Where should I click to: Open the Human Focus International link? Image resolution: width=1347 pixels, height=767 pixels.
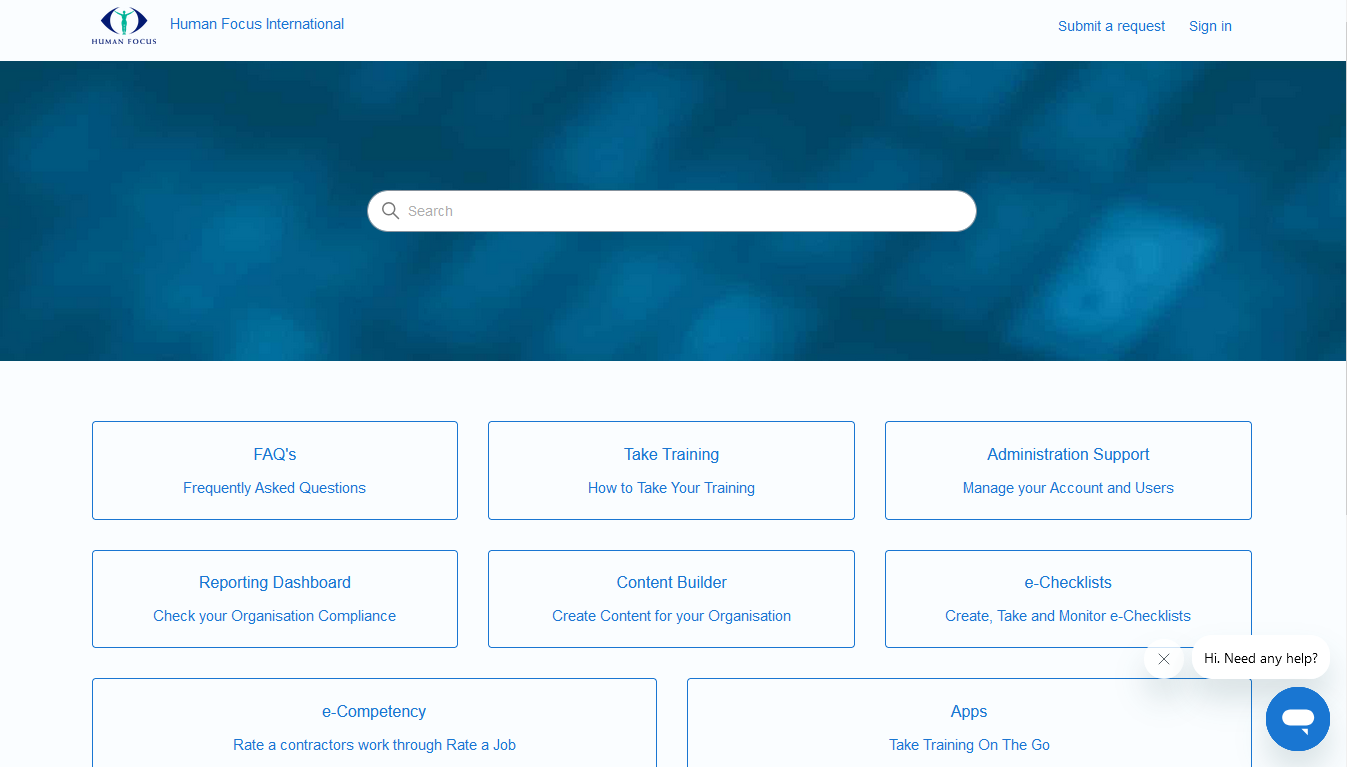point(257,24)
